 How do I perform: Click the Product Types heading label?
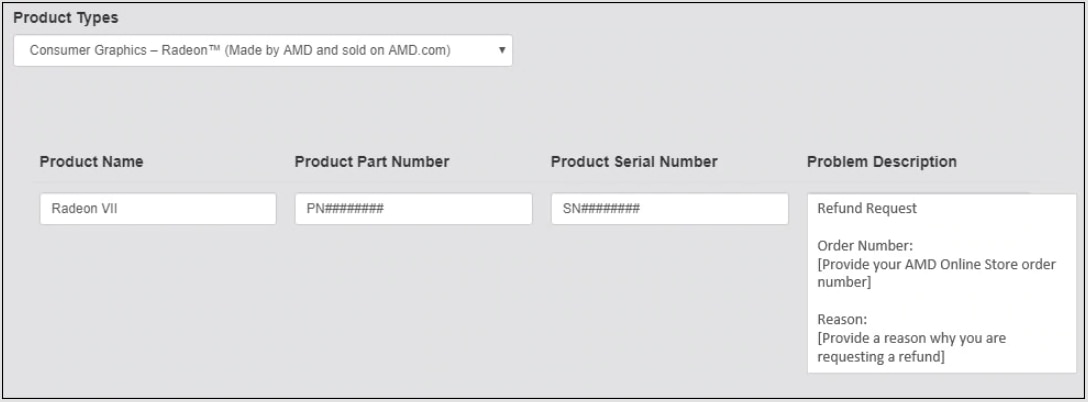(x=66, y=18)
